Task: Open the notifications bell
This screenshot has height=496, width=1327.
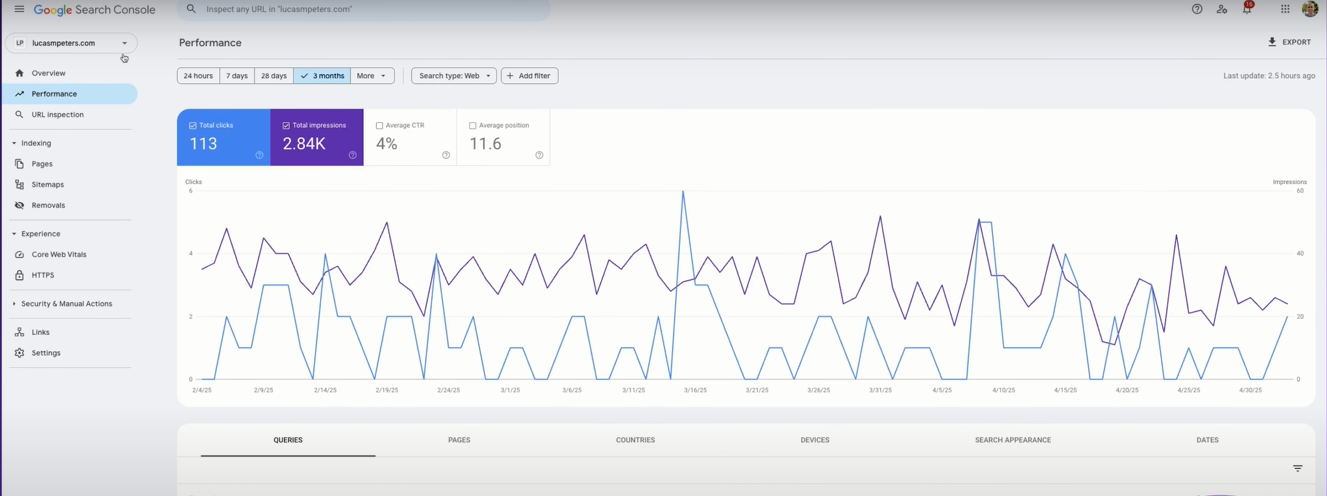Action: 1247,9
